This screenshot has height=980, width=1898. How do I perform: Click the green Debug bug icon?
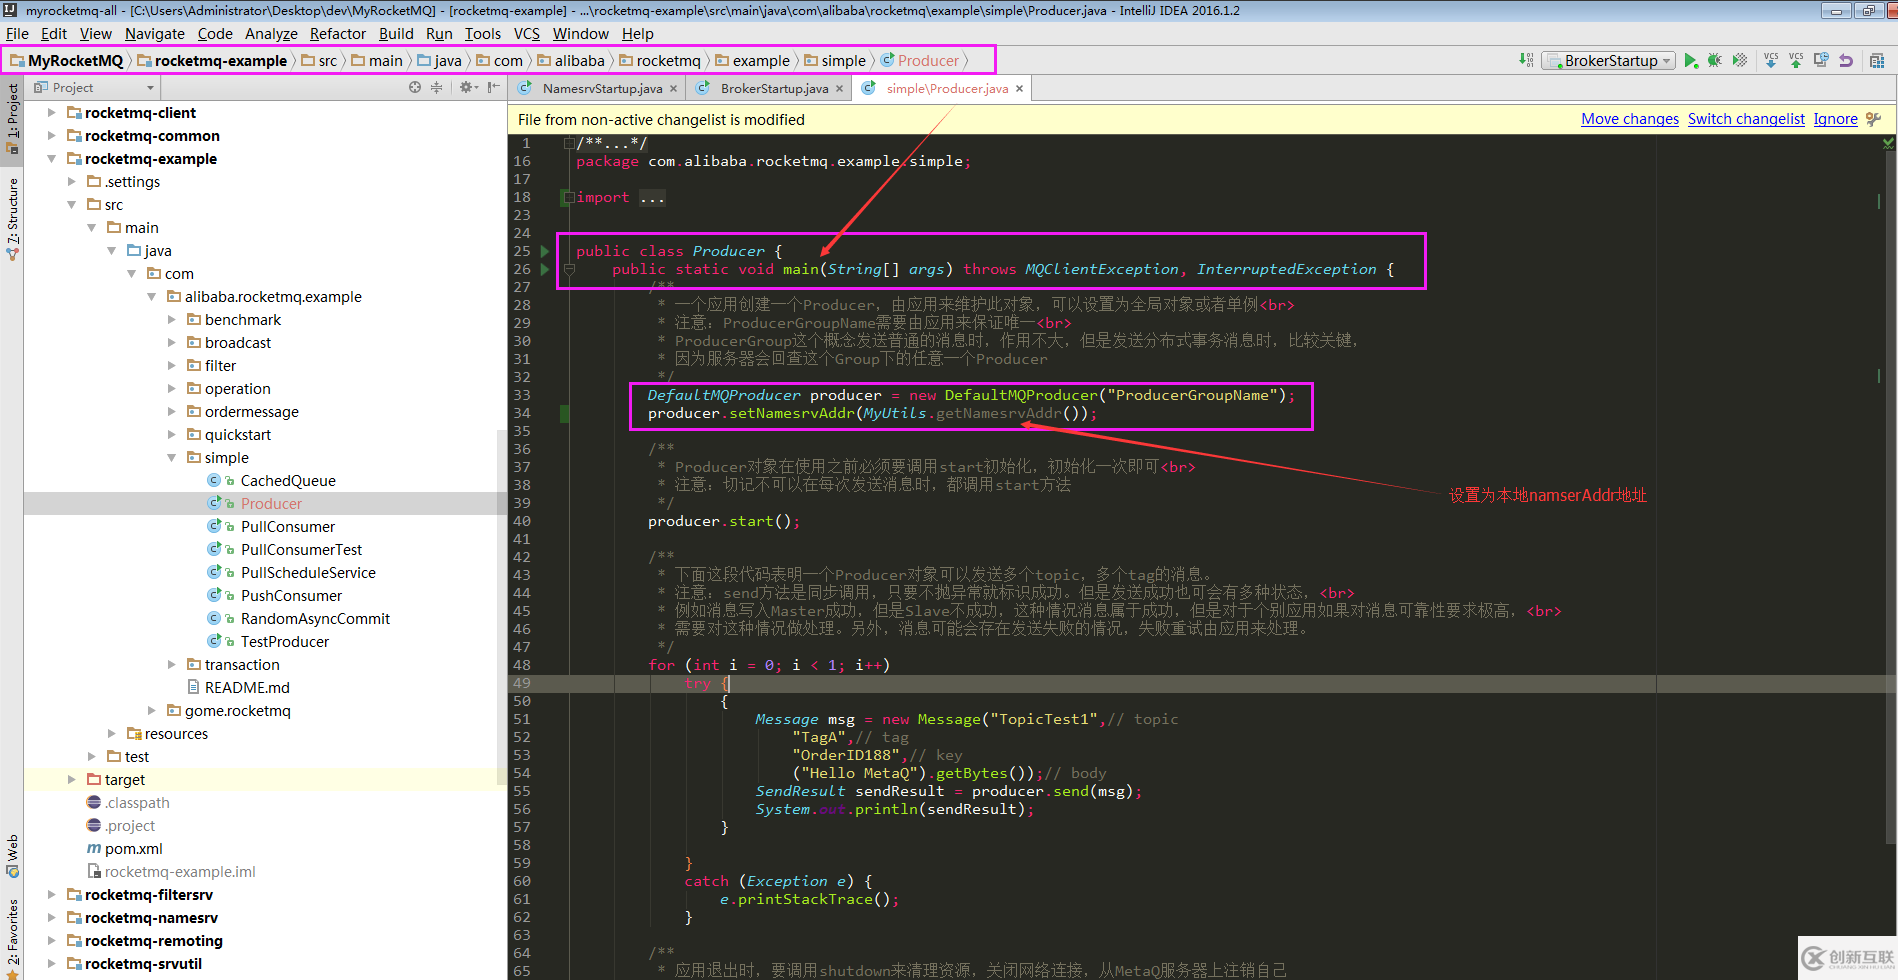(1714, 61)
